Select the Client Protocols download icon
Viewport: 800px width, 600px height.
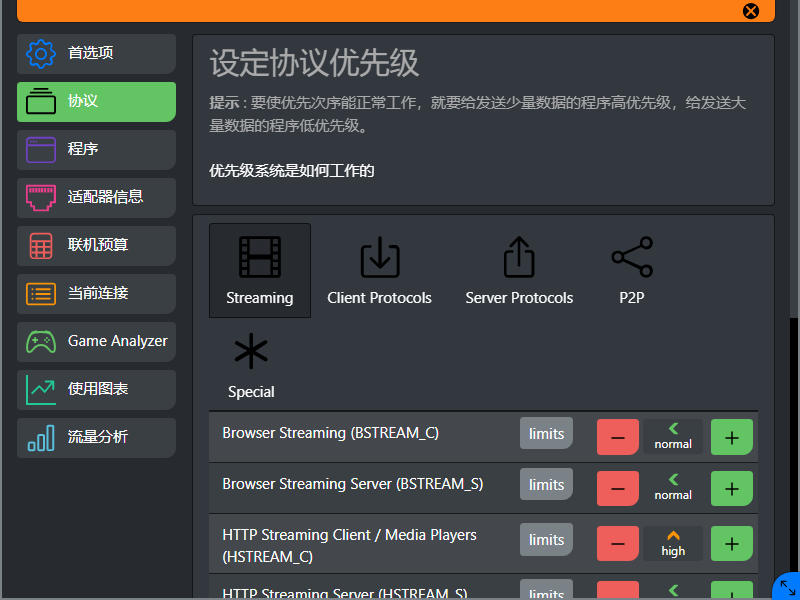click(379, 270)
